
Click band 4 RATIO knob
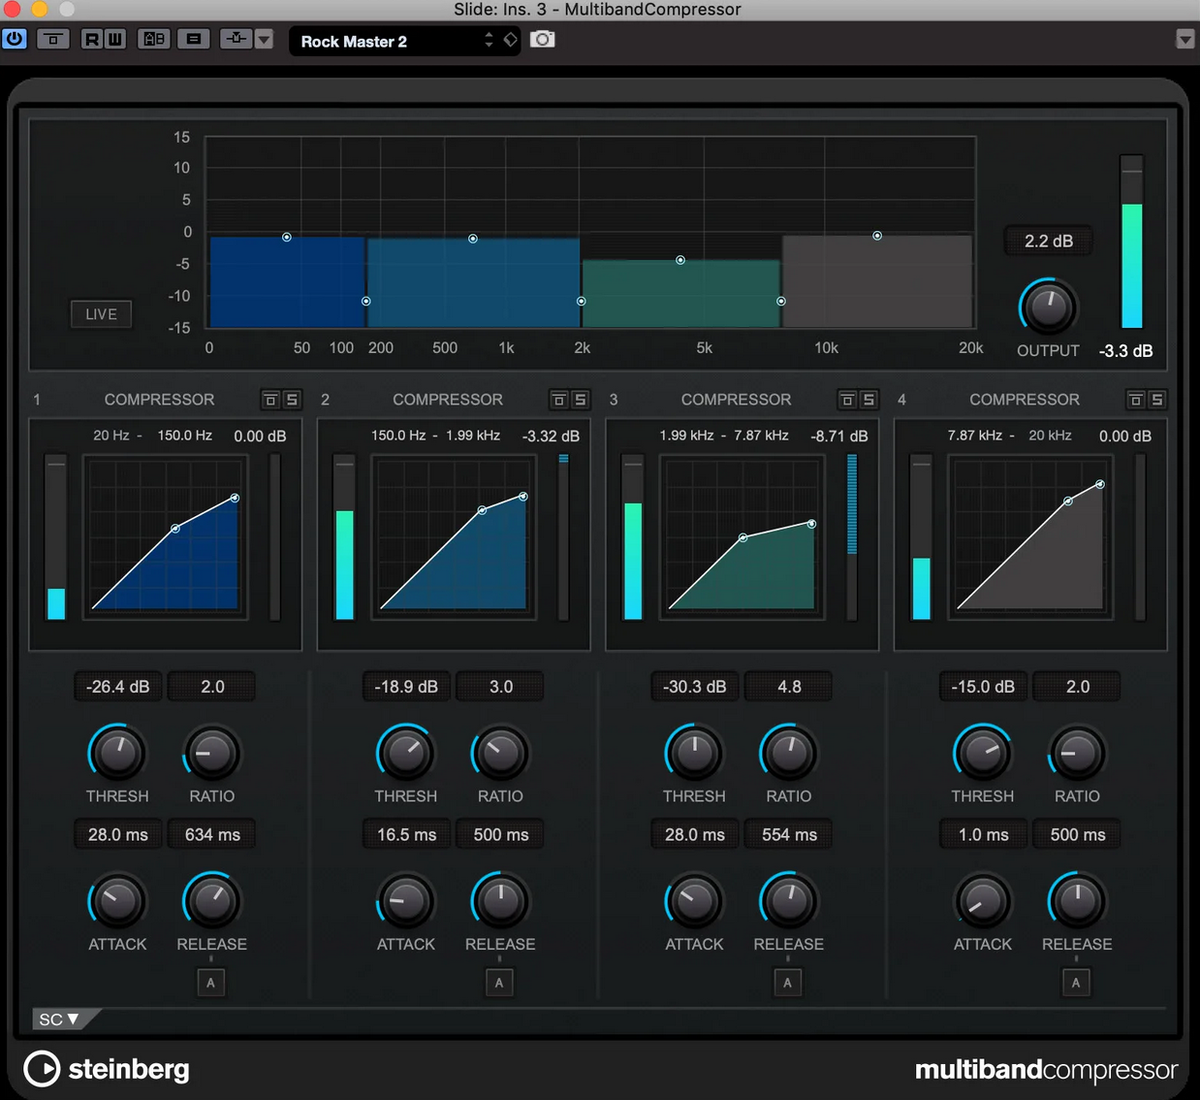point(1077,753)
